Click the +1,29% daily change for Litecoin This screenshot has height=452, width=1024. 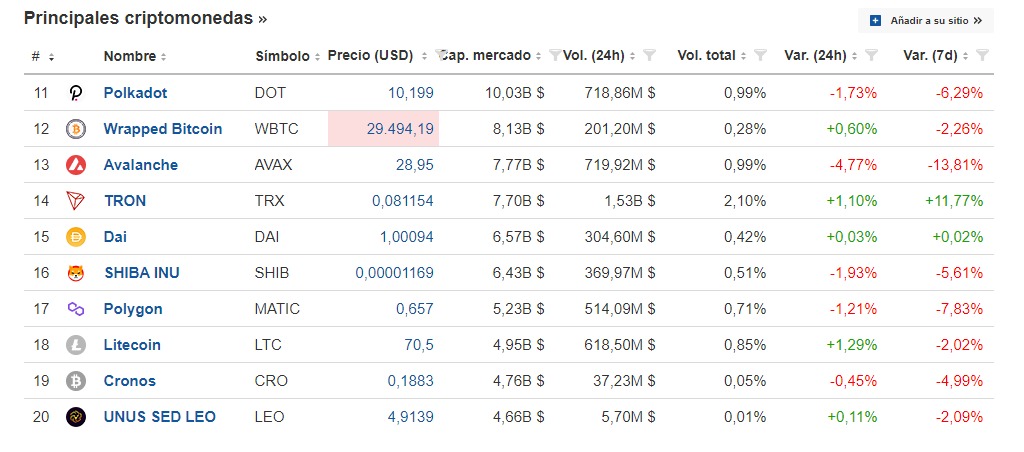pyautogui.click(x=852, y=344)
